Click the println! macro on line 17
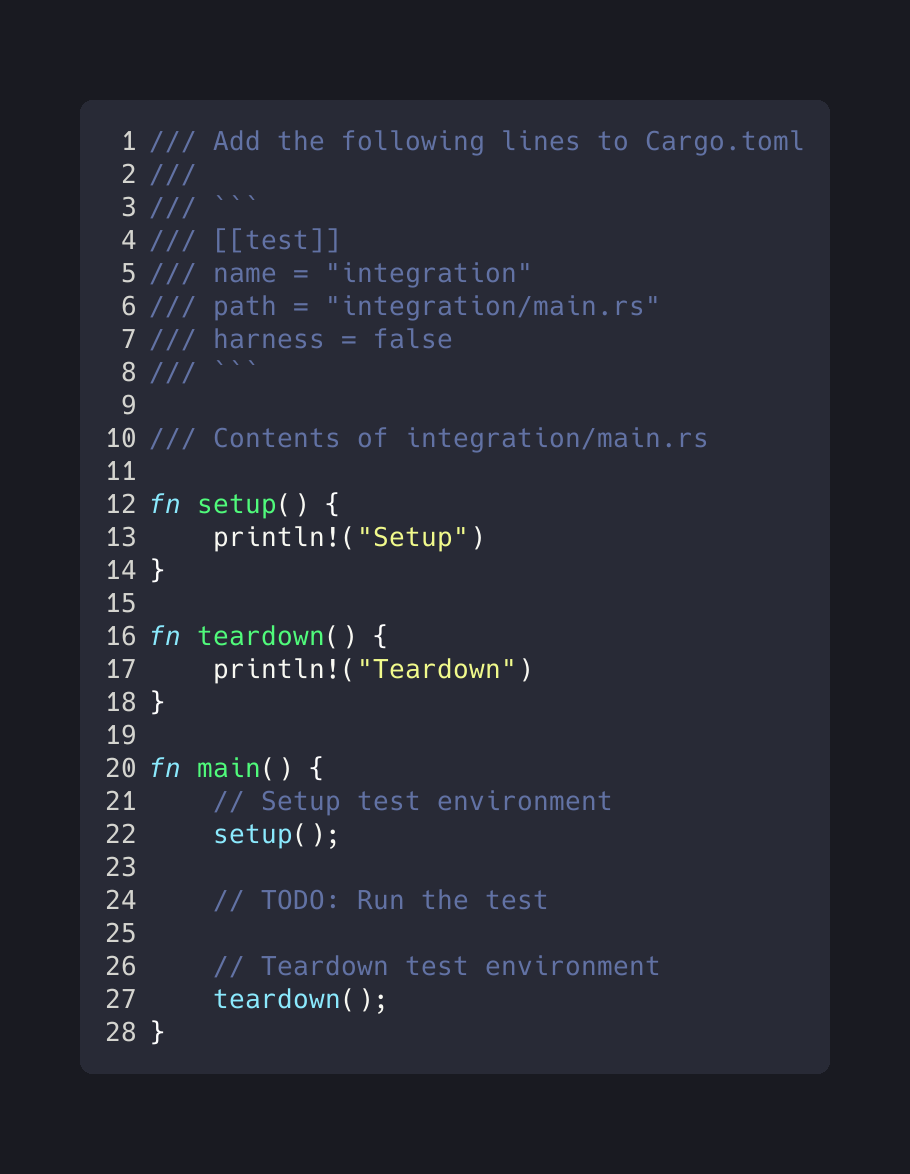Screen dimensions: 910x1174 276,669
